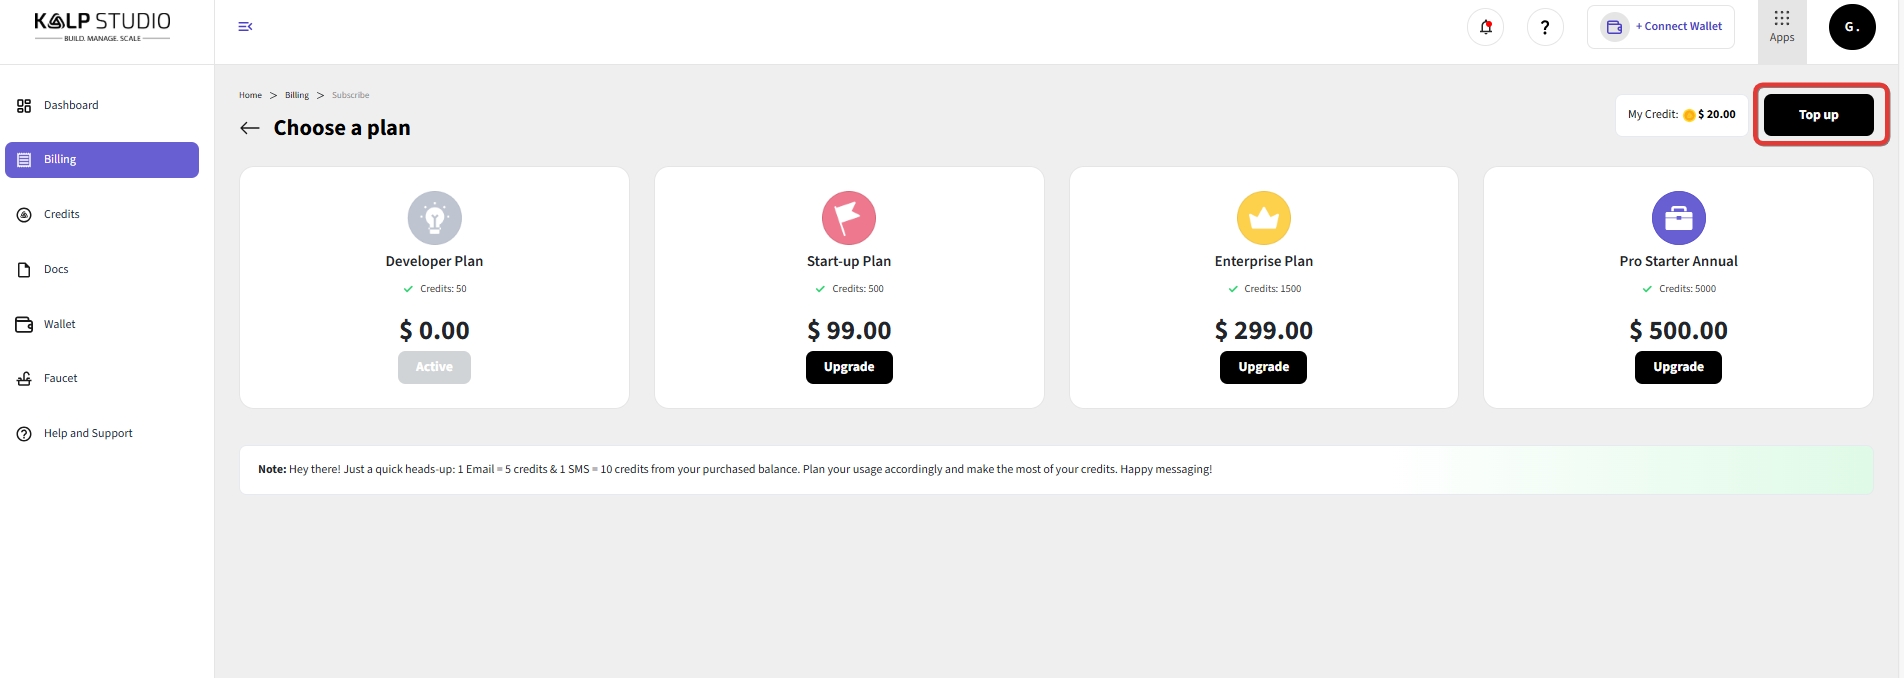Viewport: 1904px width, 678px height.
Task: Select Wallet in the sidebar
Action: coord(59,324)
